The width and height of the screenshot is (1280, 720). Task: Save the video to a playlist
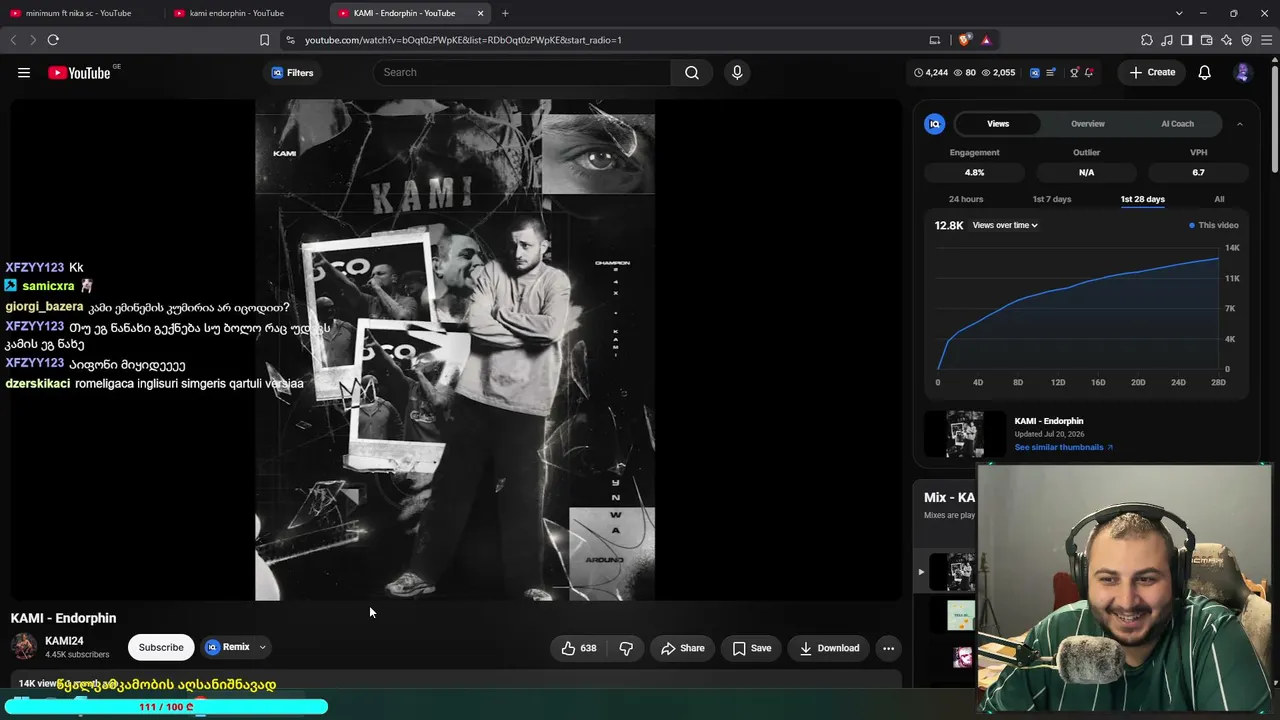(752, 648)
